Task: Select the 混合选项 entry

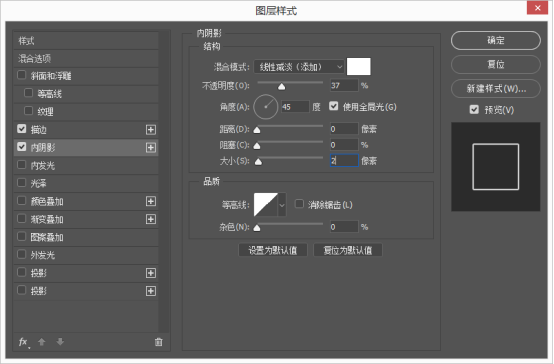Action: click(x=86, y=59)
